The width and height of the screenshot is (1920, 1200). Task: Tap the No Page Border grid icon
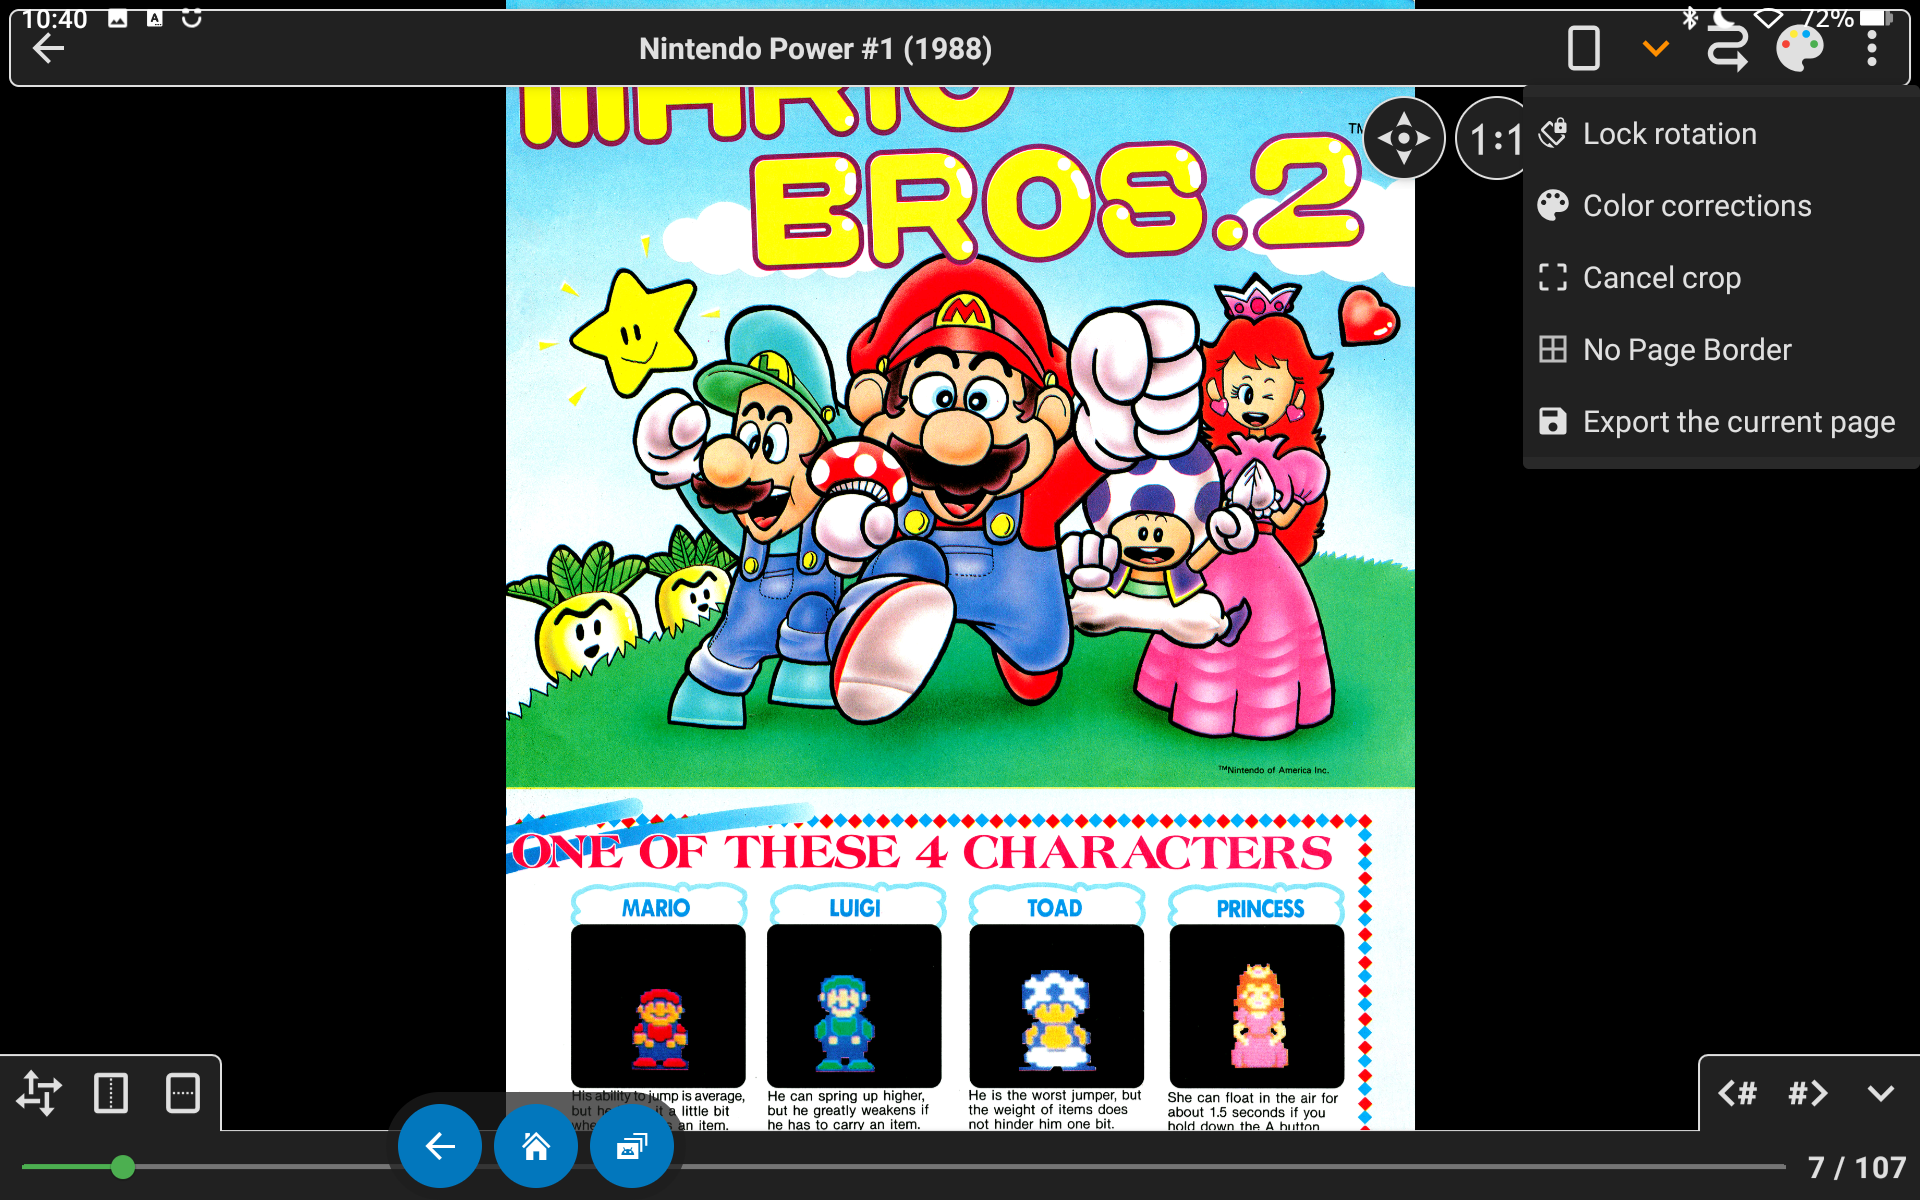click(x=1553, y=349)
